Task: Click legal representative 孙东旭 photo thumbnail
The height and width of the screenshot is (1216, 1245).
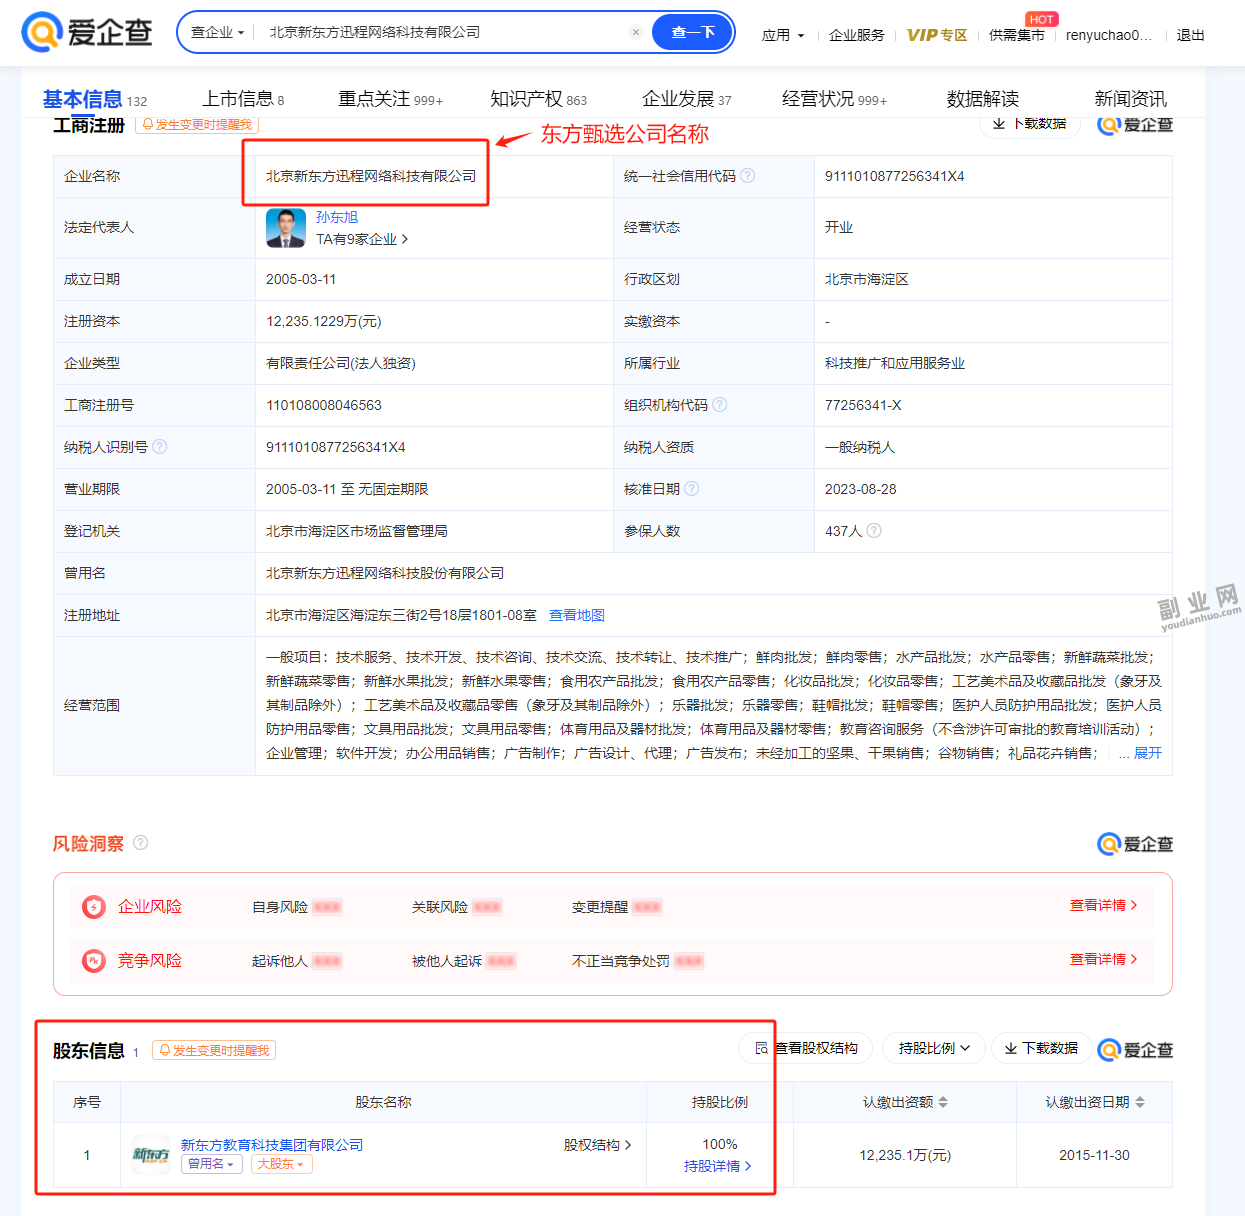Action: [x=286, y=228]
